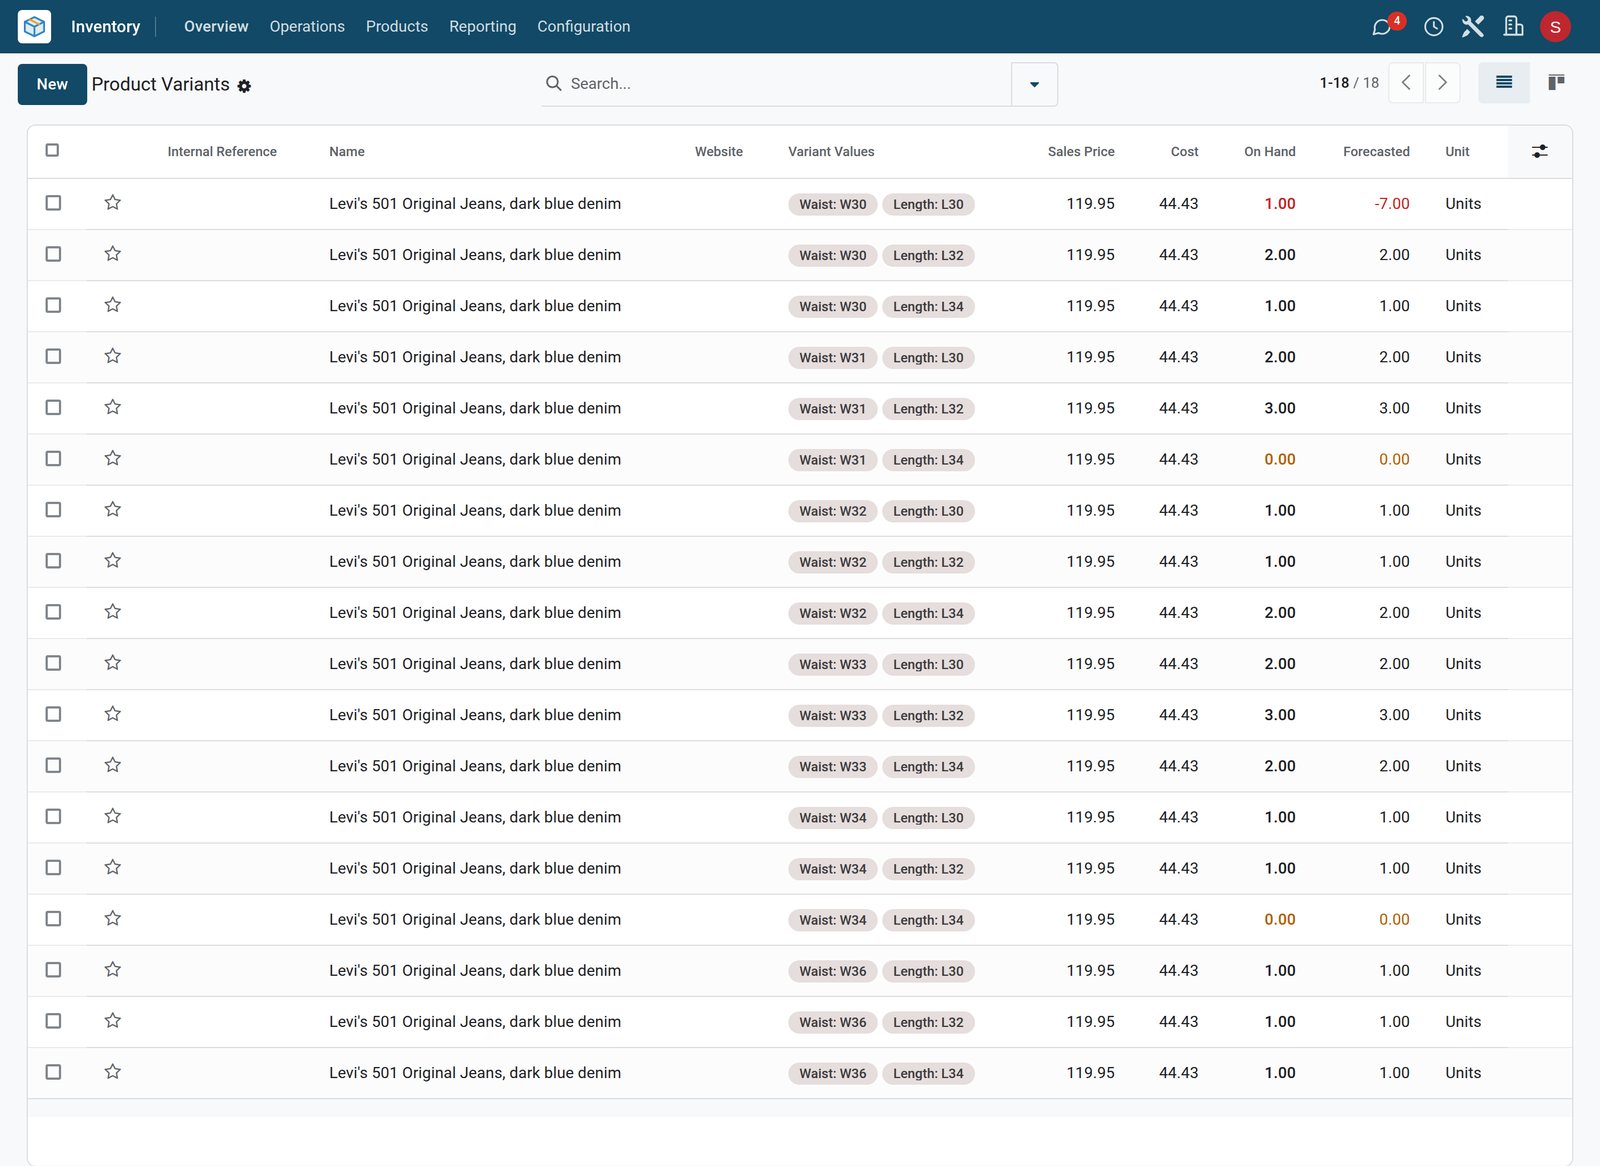The image size is (1600, 1166).
Task: Sort by the Sales Price column header
Action: (x=1080, y=152)
